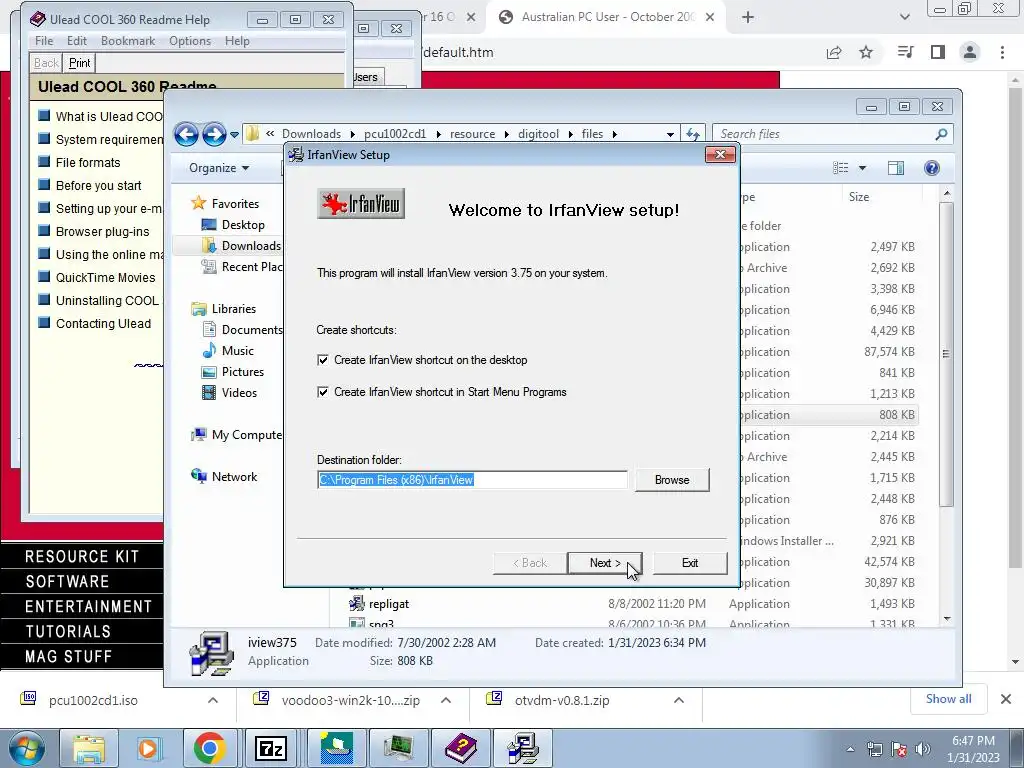The image size is (1024, 768).
Task: Open Chrome side panel icon
Action: 938,52
